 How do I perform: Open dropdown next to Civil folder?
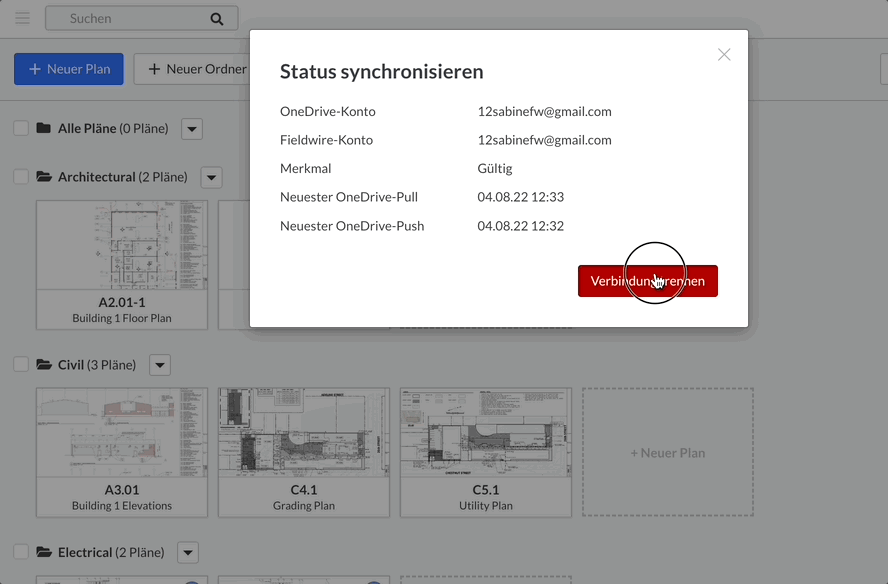pyautogui.click(x=160, y=365)
